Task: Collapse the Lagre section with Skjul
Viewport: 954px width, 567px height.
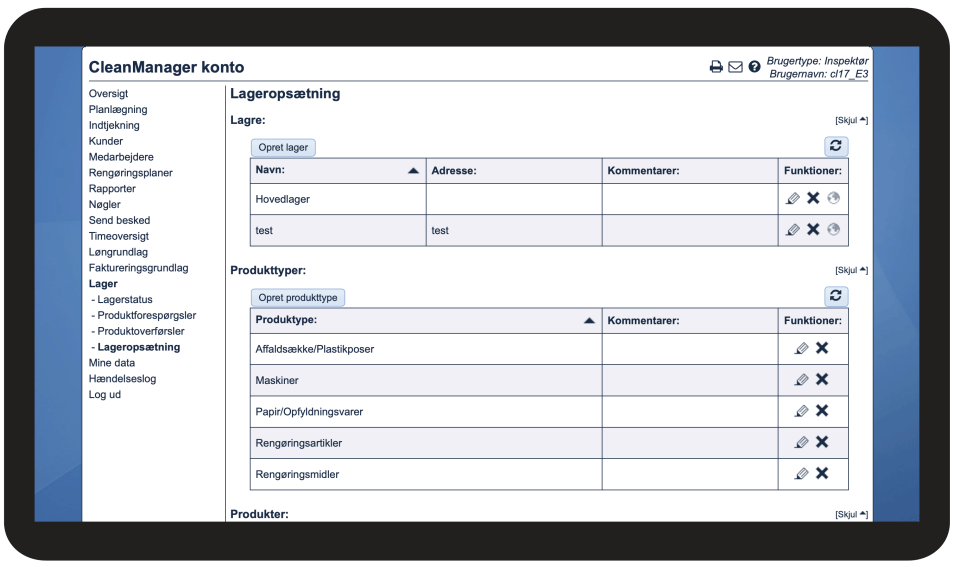Action: point(851,120)
